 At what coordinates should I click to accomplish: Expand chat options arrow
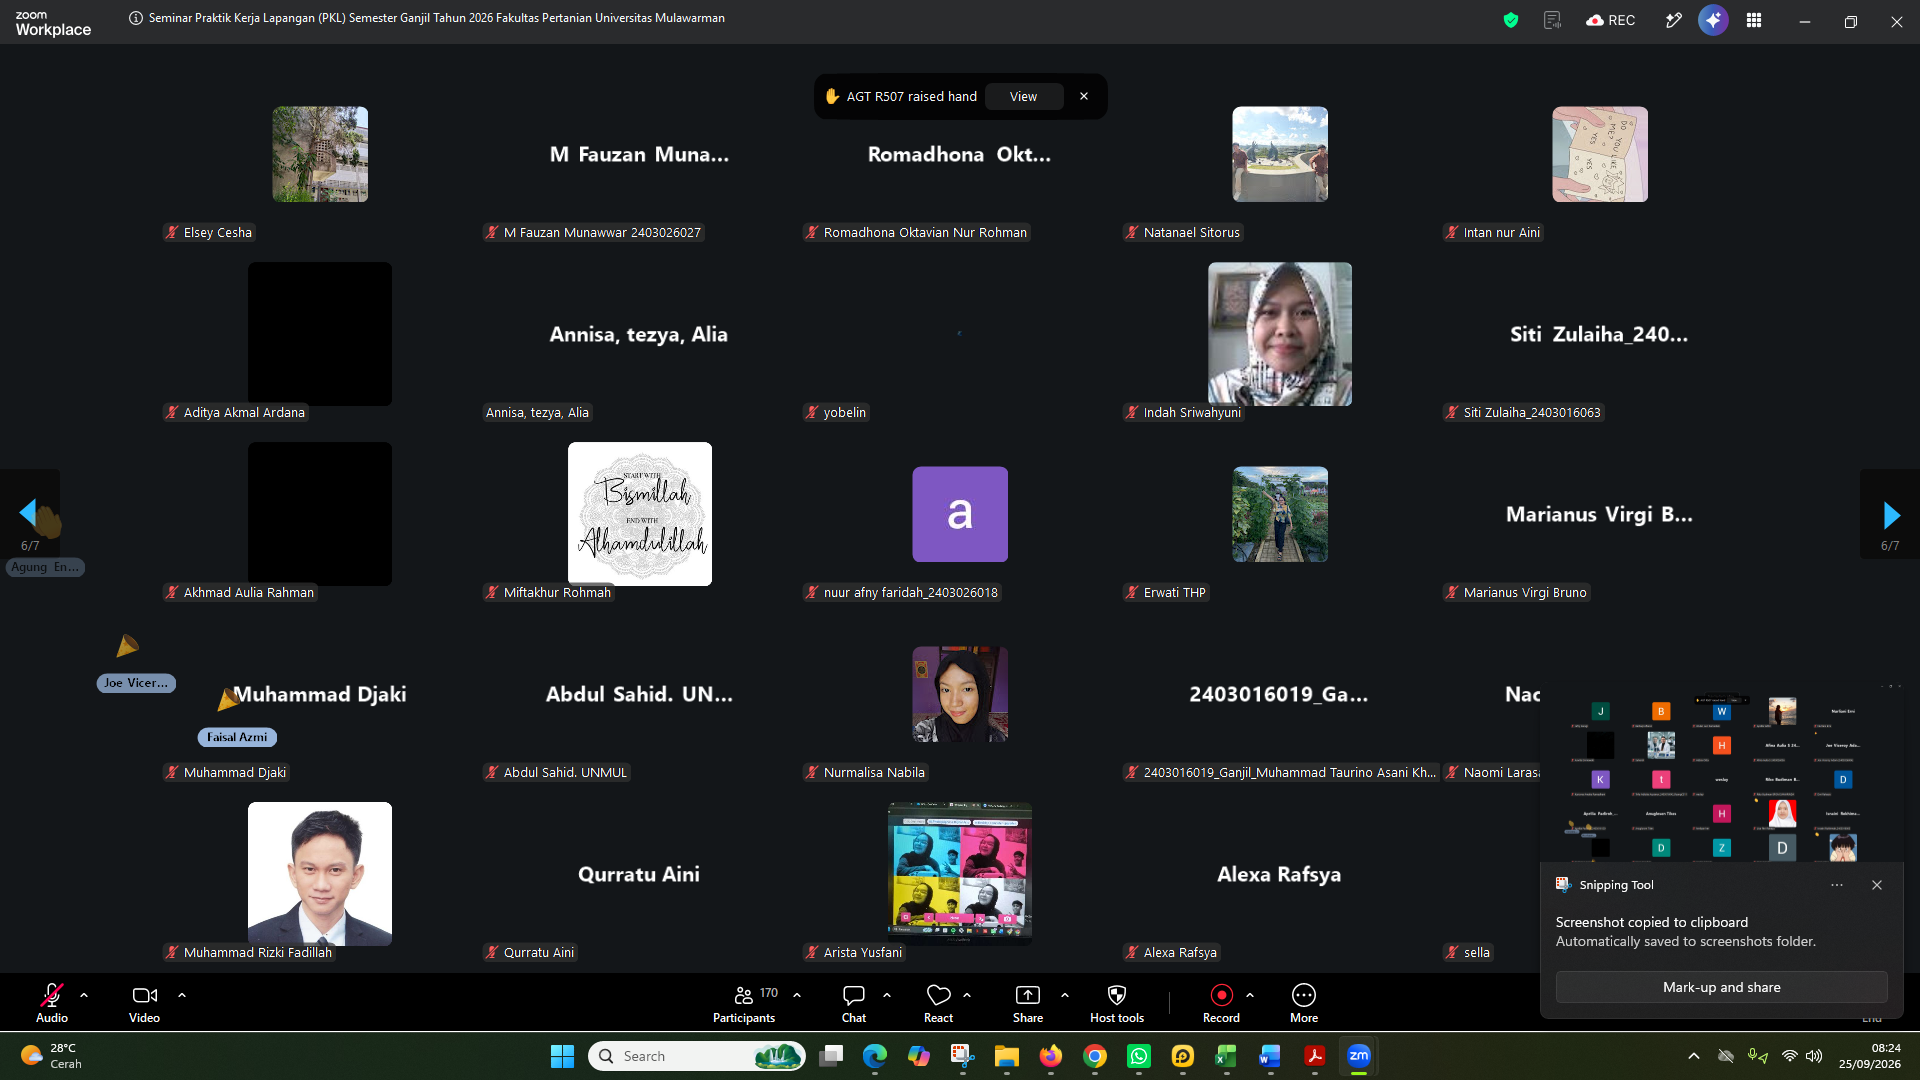pos(887,996)
